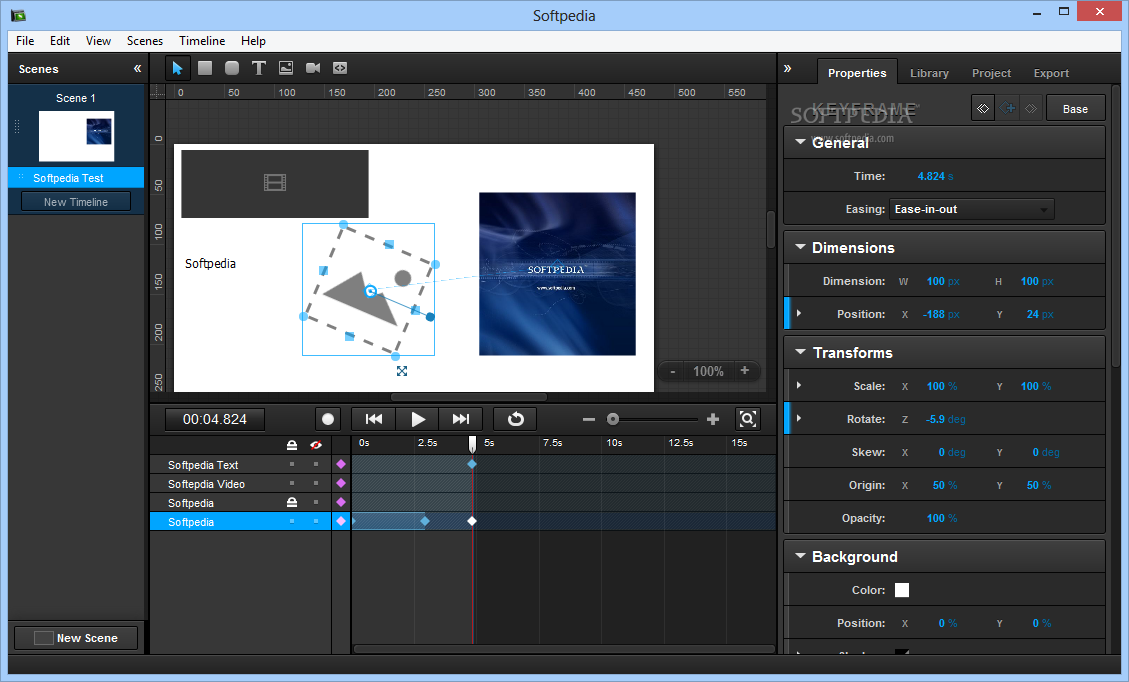Open the Edit menu

60,41
